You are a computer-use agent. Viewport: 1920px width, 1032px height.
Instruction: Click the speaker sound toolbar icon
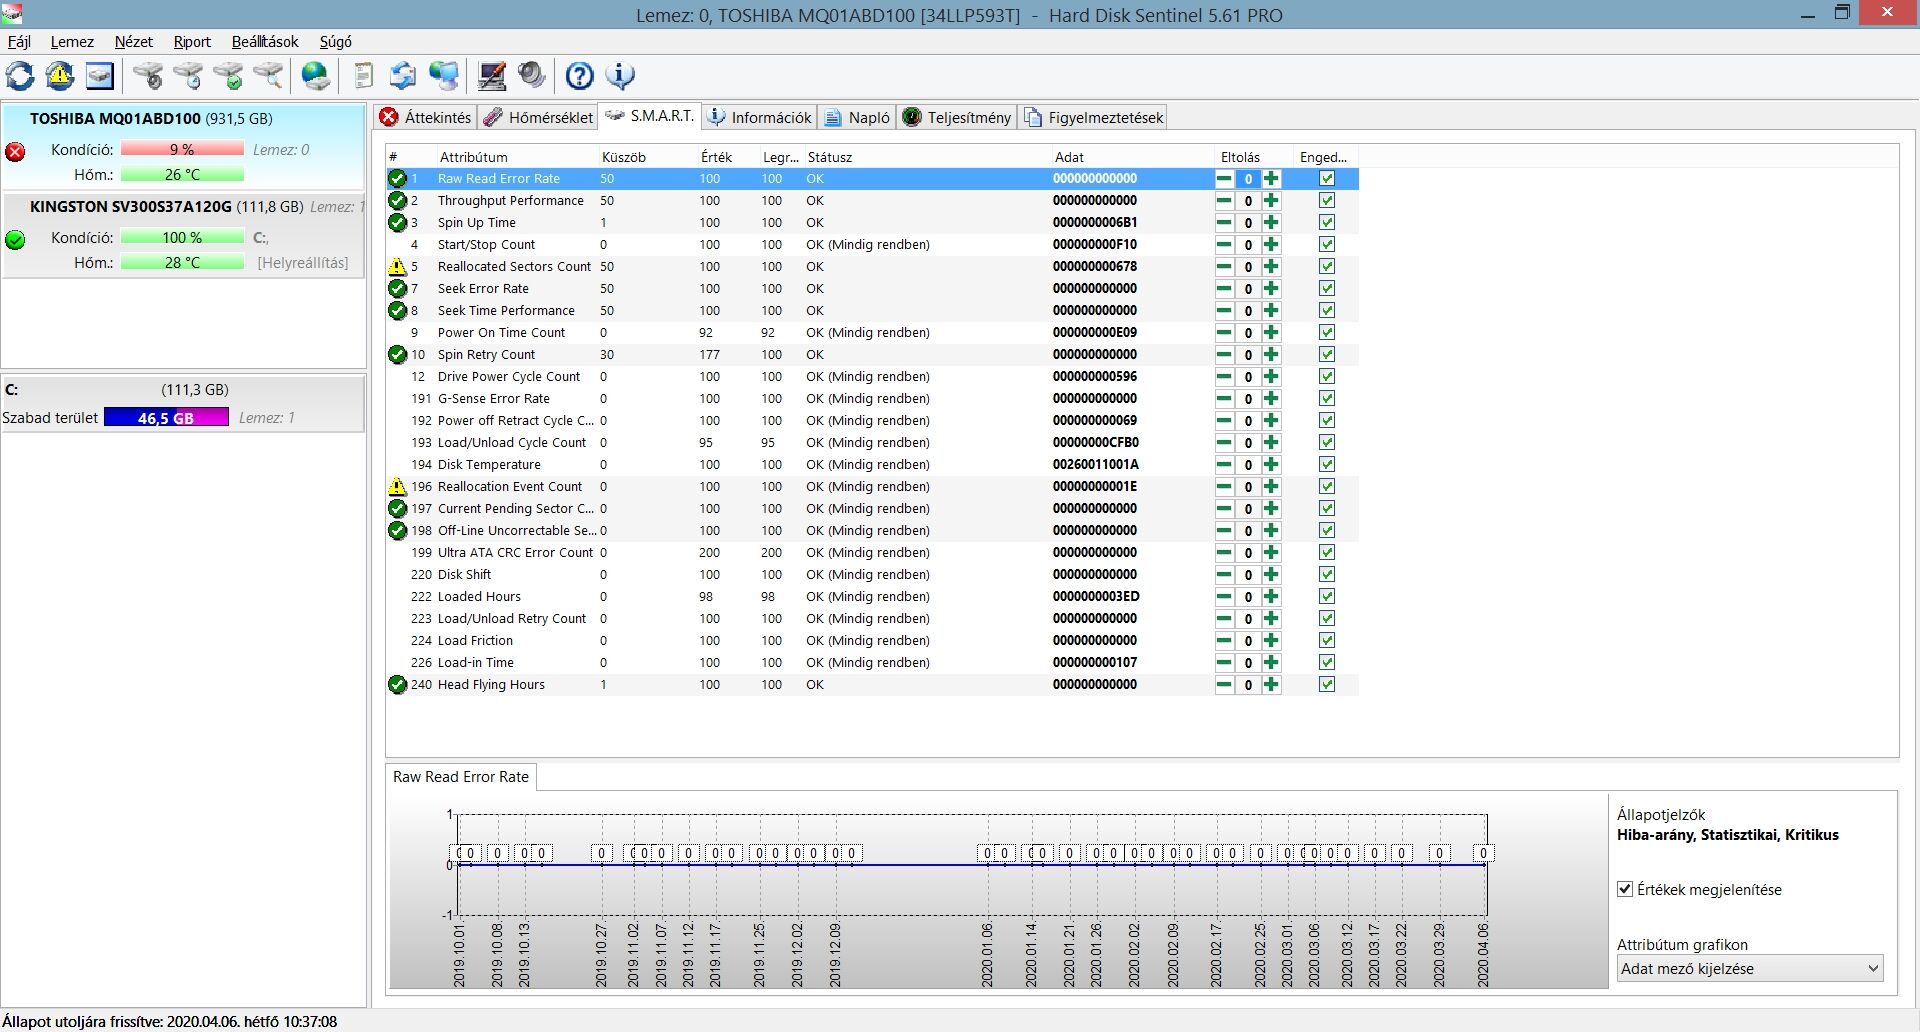532,76
